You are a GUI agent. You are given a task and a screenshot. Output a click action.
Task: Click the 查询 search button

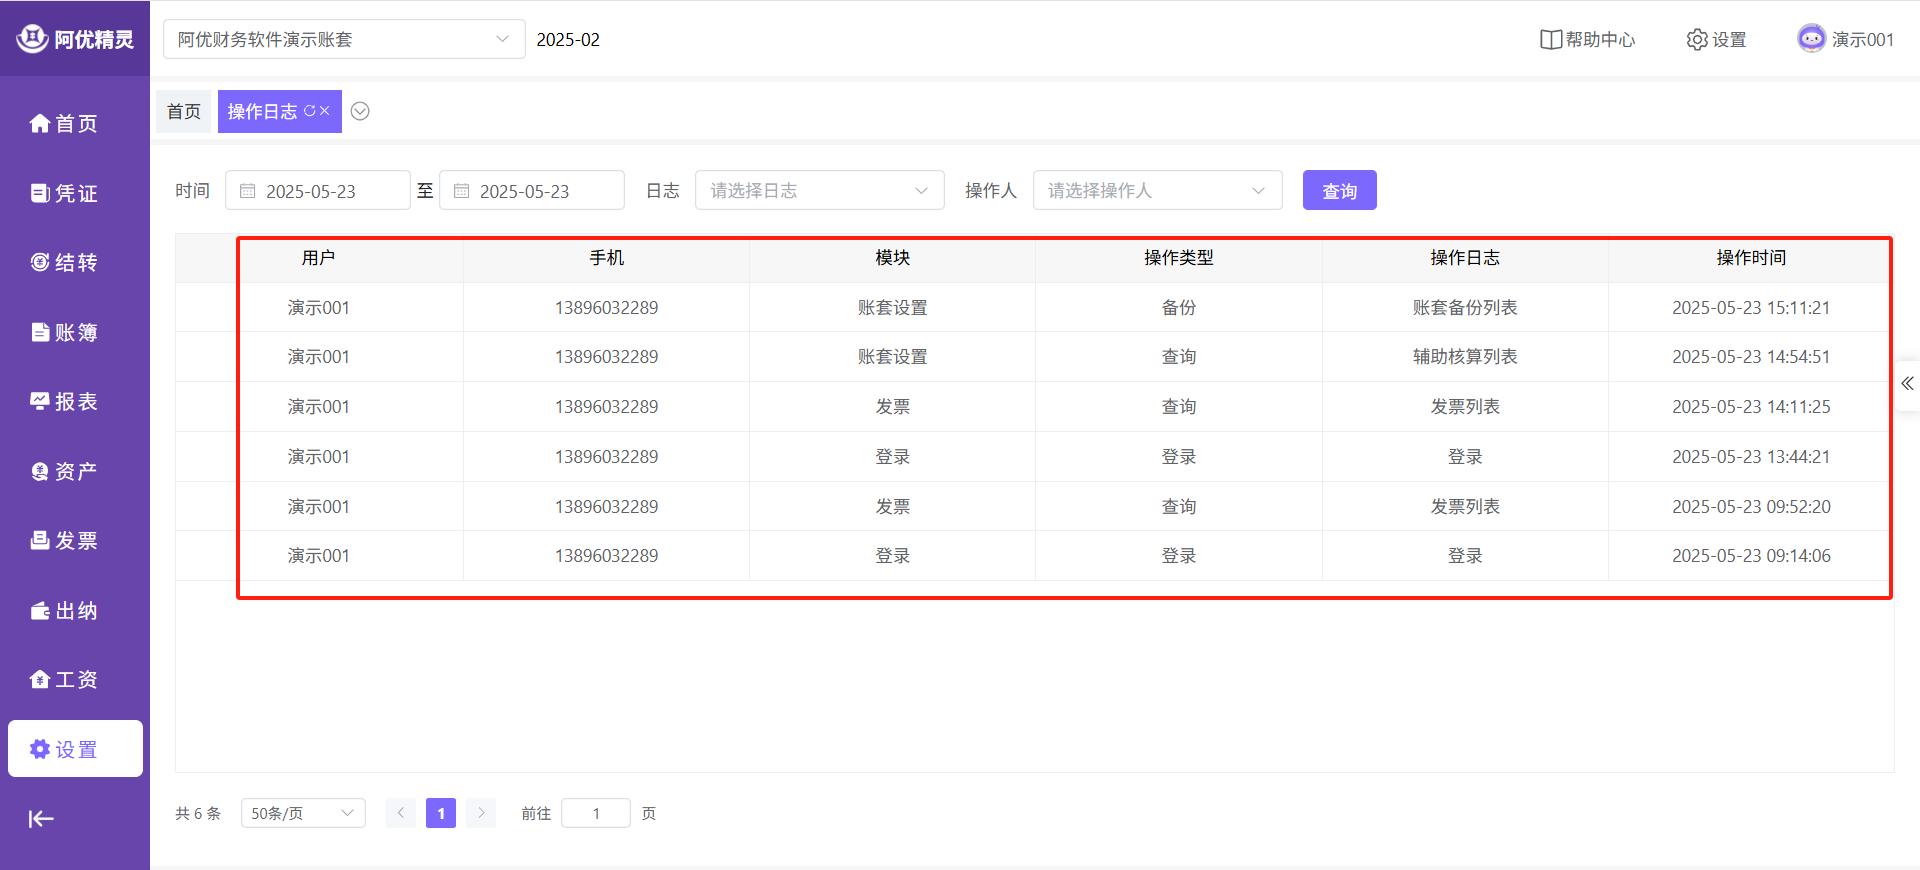click(x=1339, y=190)
